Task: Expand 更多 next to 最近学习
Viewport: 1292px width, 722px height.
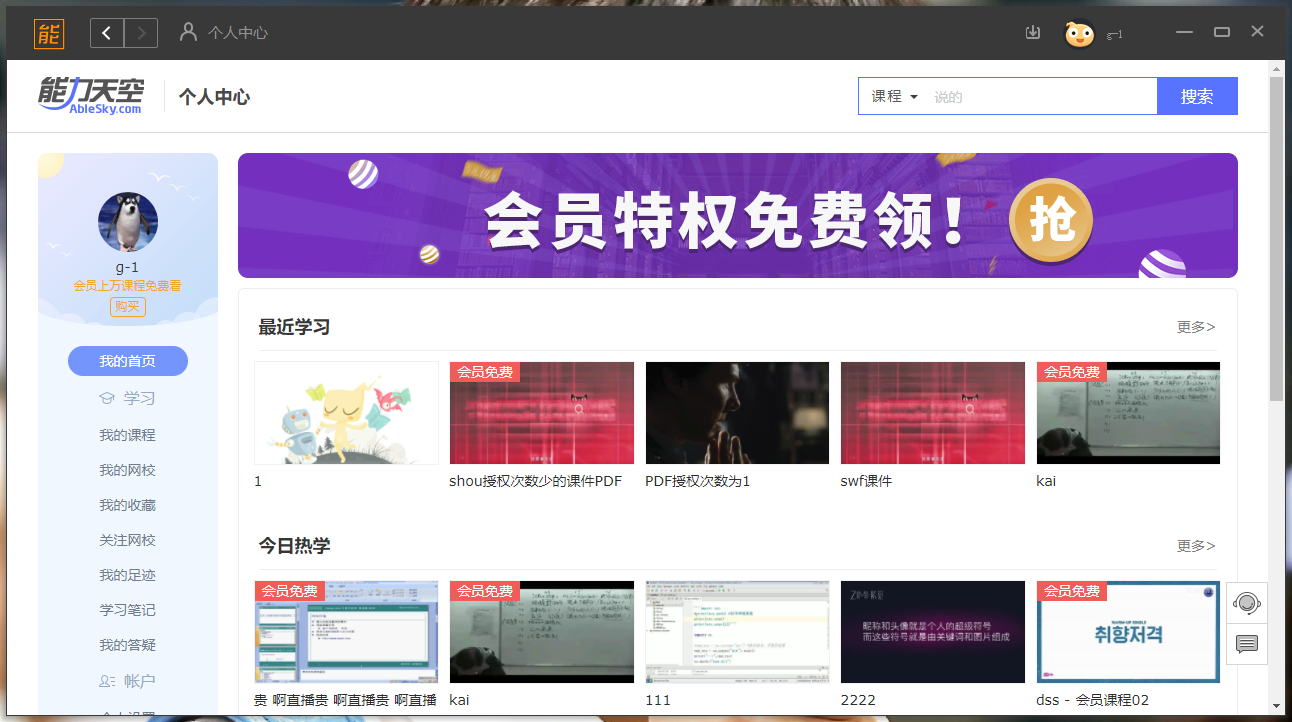Action: [1195, 327]
